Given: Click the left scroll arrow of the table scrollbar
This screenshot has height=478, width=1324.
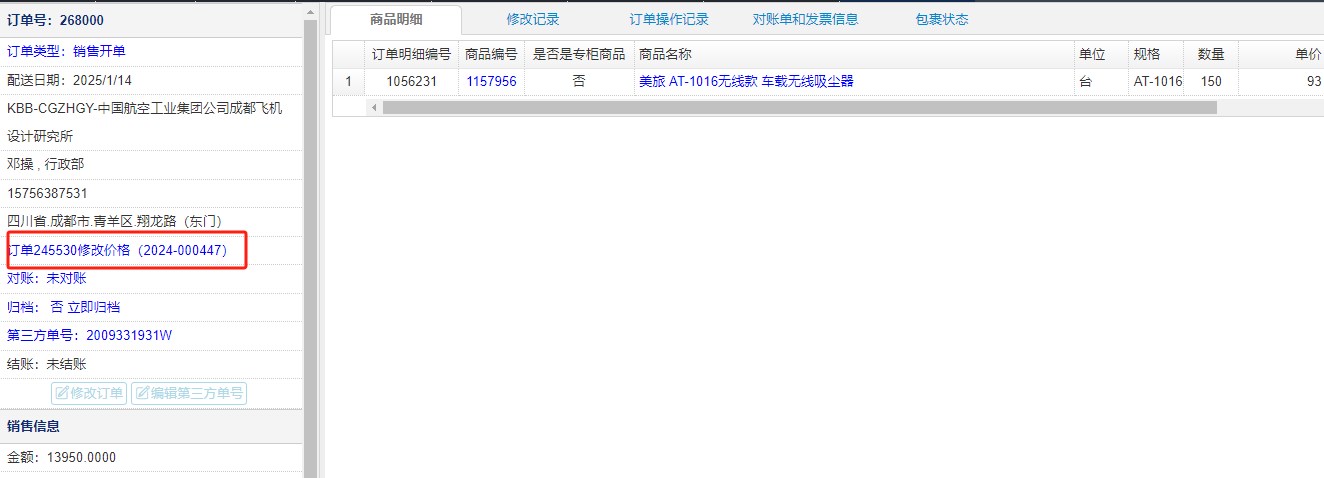Looking at the screenshot, I should pos(374,107).
